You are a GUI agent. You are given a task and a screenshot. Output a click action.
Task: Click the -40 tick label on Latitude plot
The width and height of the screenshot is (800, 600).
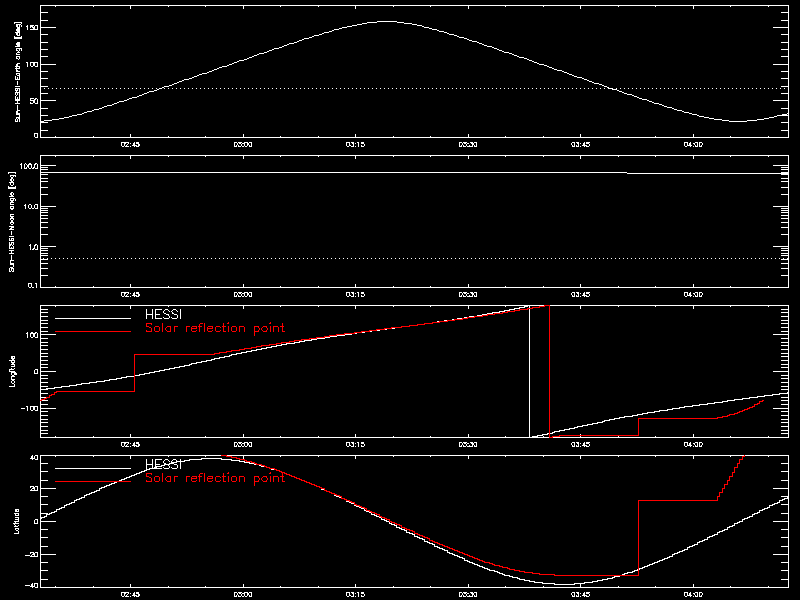pos(31,585)
